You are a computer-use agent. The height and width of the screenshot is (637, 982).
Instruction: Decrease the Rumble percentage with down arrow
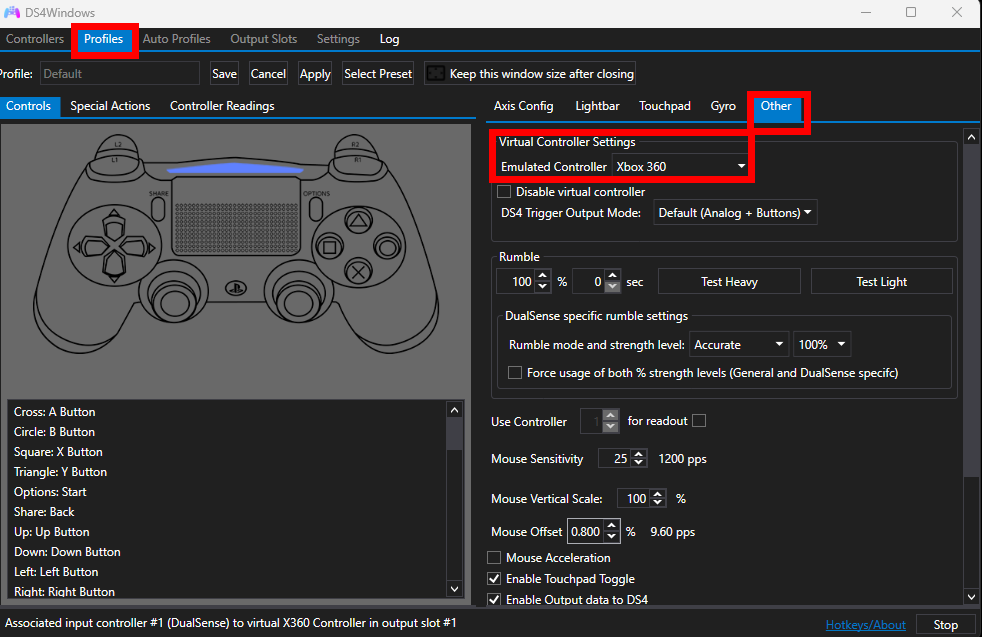pos(542,287)
